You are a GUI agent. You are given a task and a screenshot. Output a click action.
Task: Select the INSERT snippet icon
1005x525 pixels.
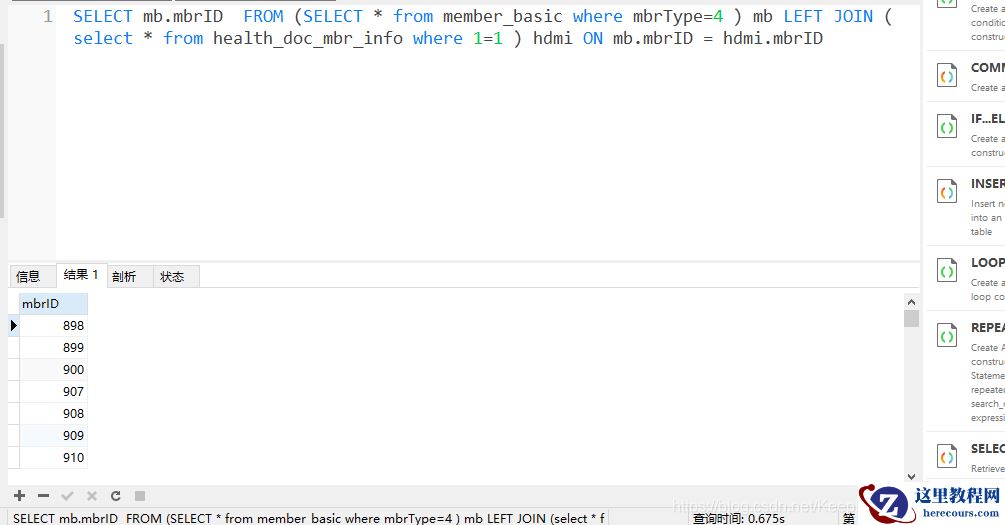tap(947, 190)
